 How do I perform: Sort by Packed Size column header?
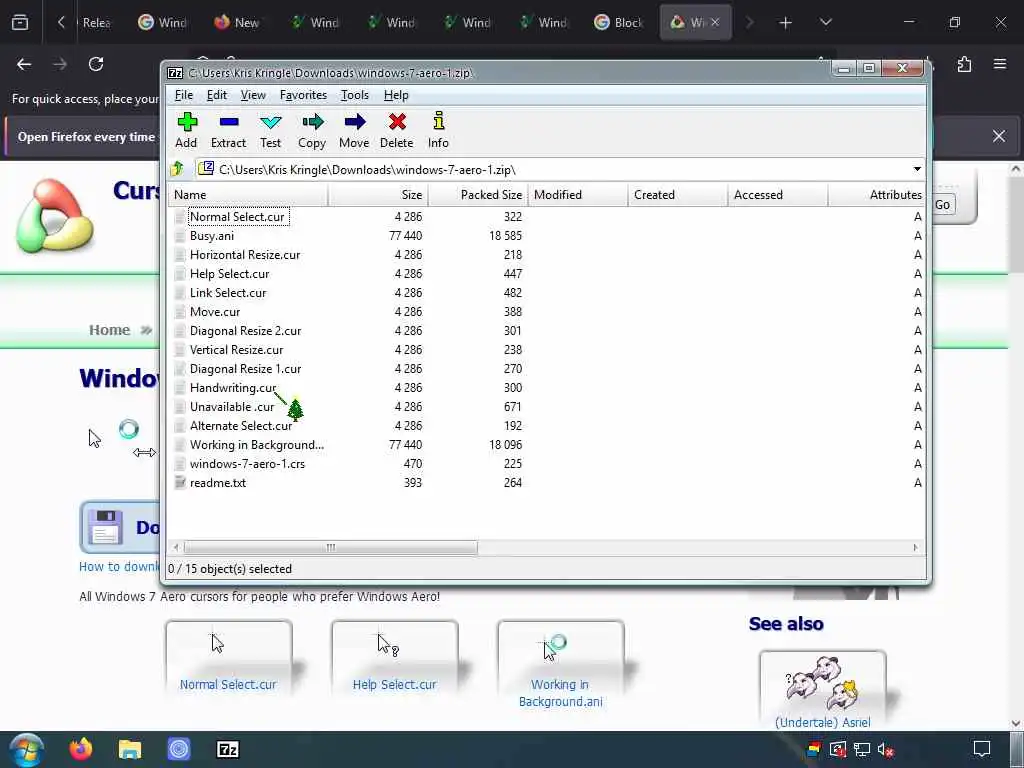(x=478, y=195)
